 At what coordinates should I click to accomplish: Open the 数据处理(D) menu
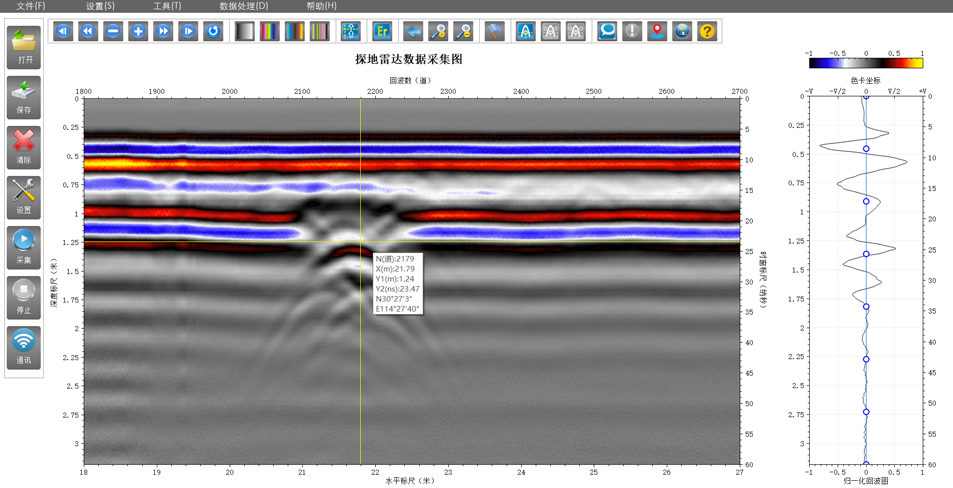pyautogui.click(x=243, y=6)
